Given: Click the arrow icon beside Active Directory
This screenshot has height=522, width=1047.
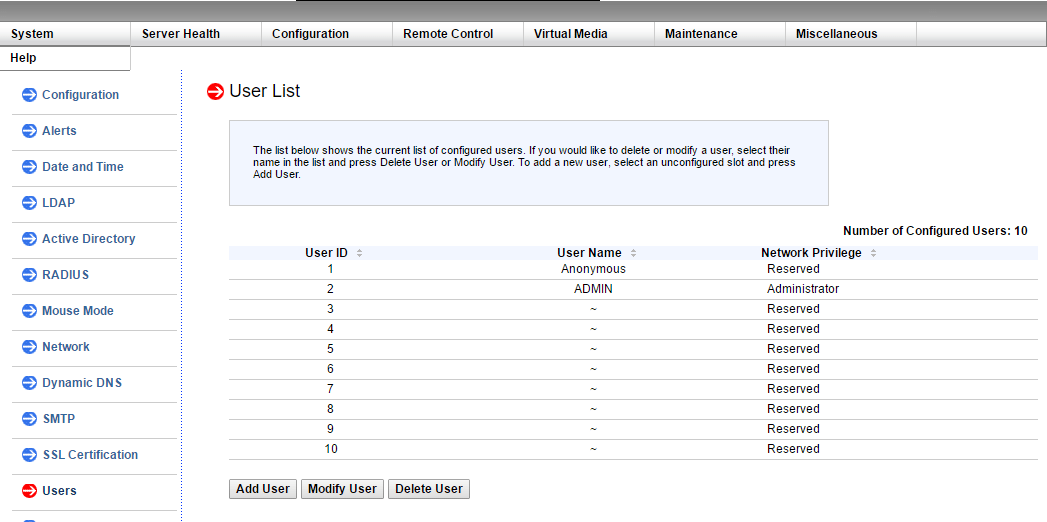Looking at the screenshot, I should (29, 239).
